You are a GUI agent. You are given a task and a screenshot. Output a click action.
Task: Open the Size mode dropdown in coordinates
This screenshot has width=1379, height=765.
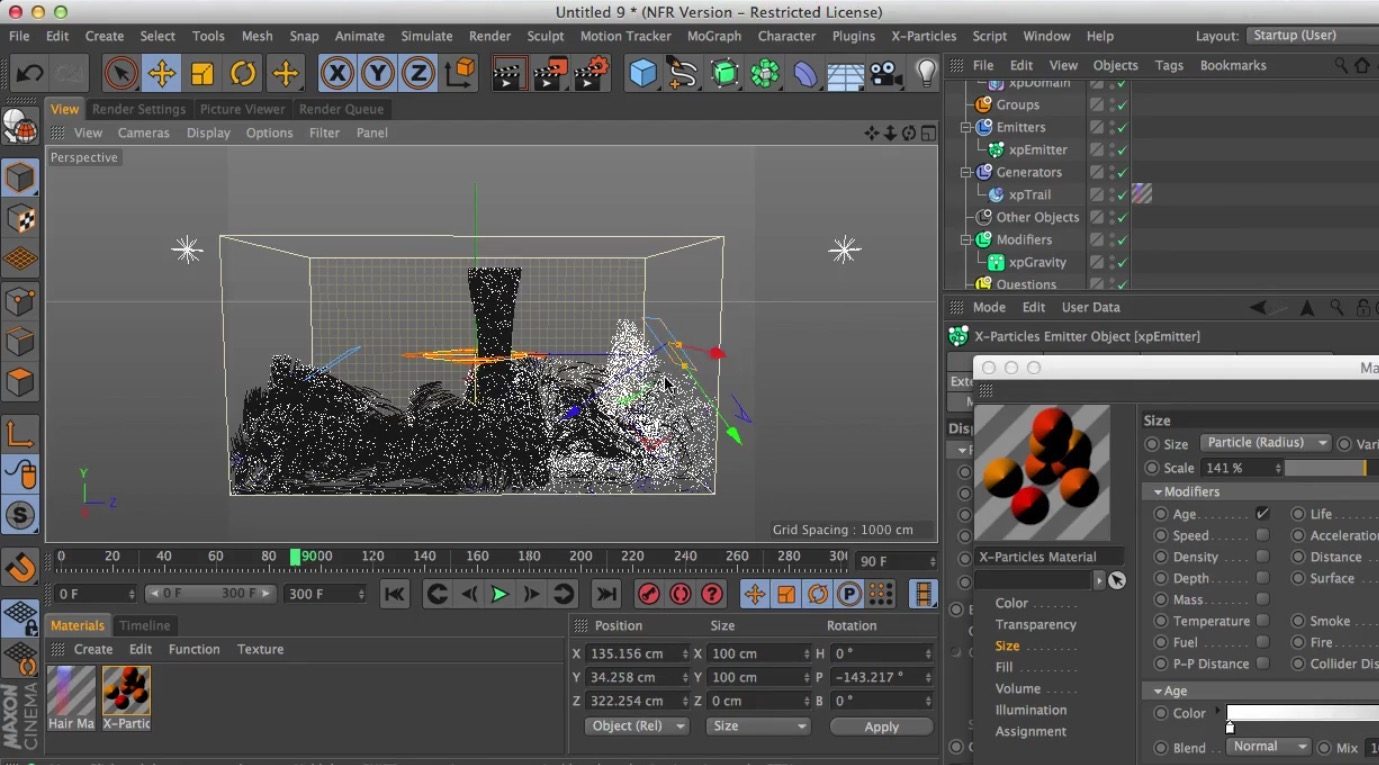coord(758,726)
